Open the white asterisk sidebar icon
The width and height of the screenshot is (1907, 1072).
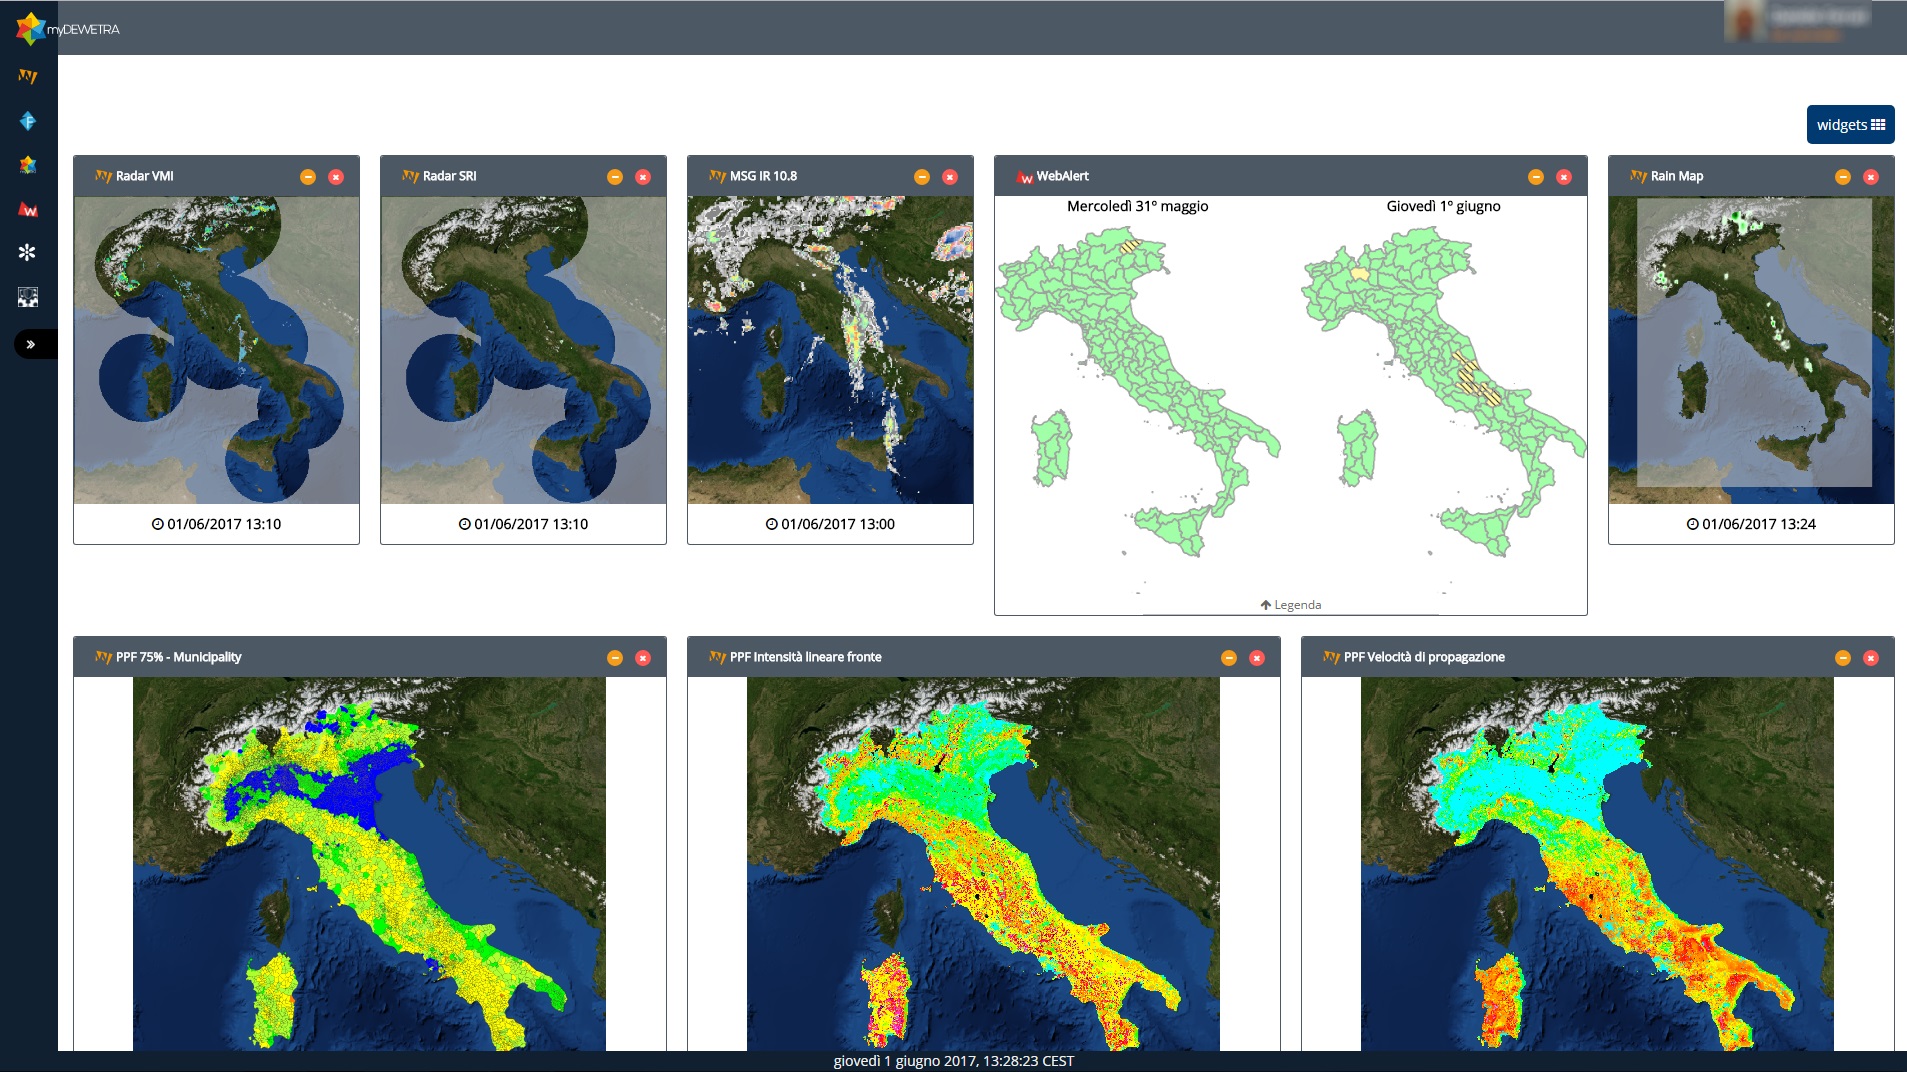pyautogui.click(x=27, y=252)
